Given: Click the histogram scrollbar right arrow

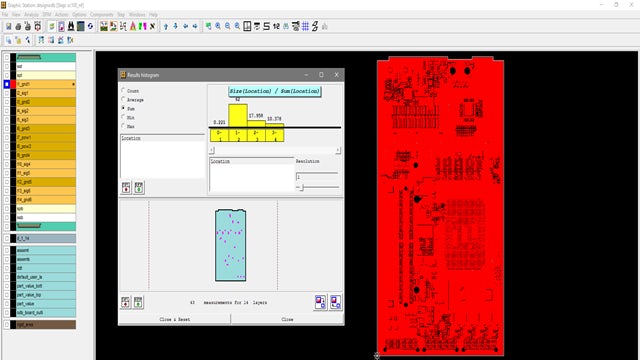Looking at the screenshot, I should pos(338,151).
